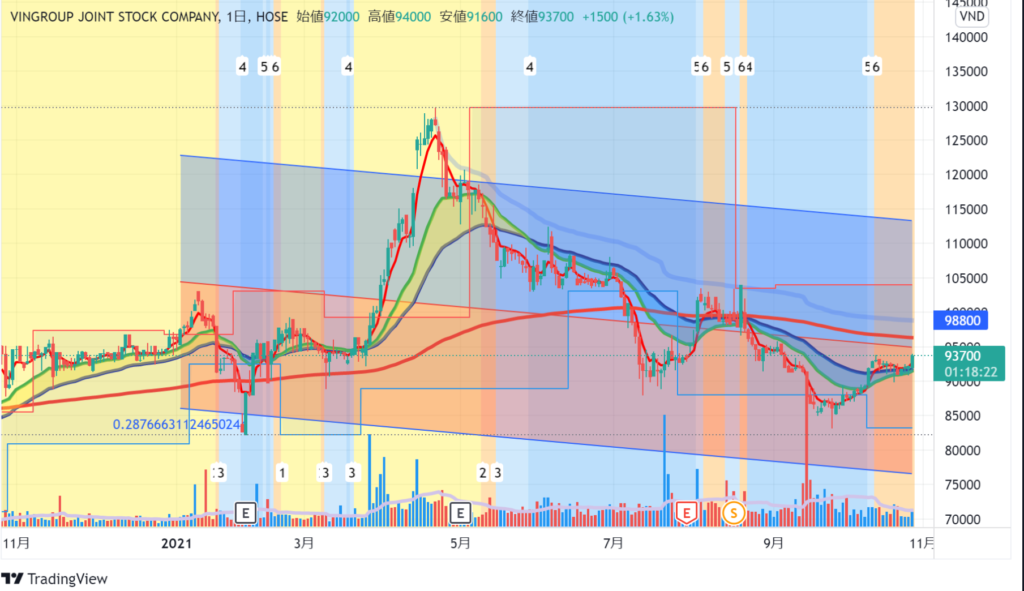Click the 7月 label on the time axis
This screenshot has height=591, width=1024.
[613, 543]
